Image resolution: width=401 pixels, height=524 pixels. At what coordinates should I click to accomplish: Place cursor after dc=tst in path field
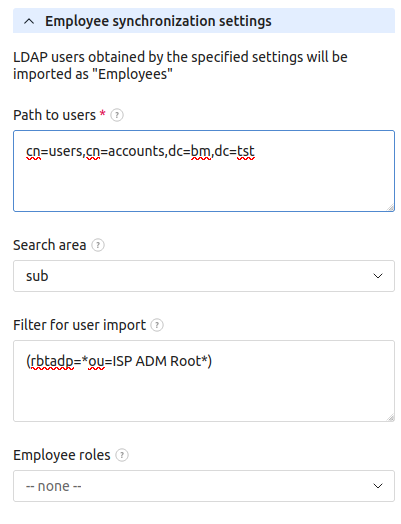[x=256, y=151]
